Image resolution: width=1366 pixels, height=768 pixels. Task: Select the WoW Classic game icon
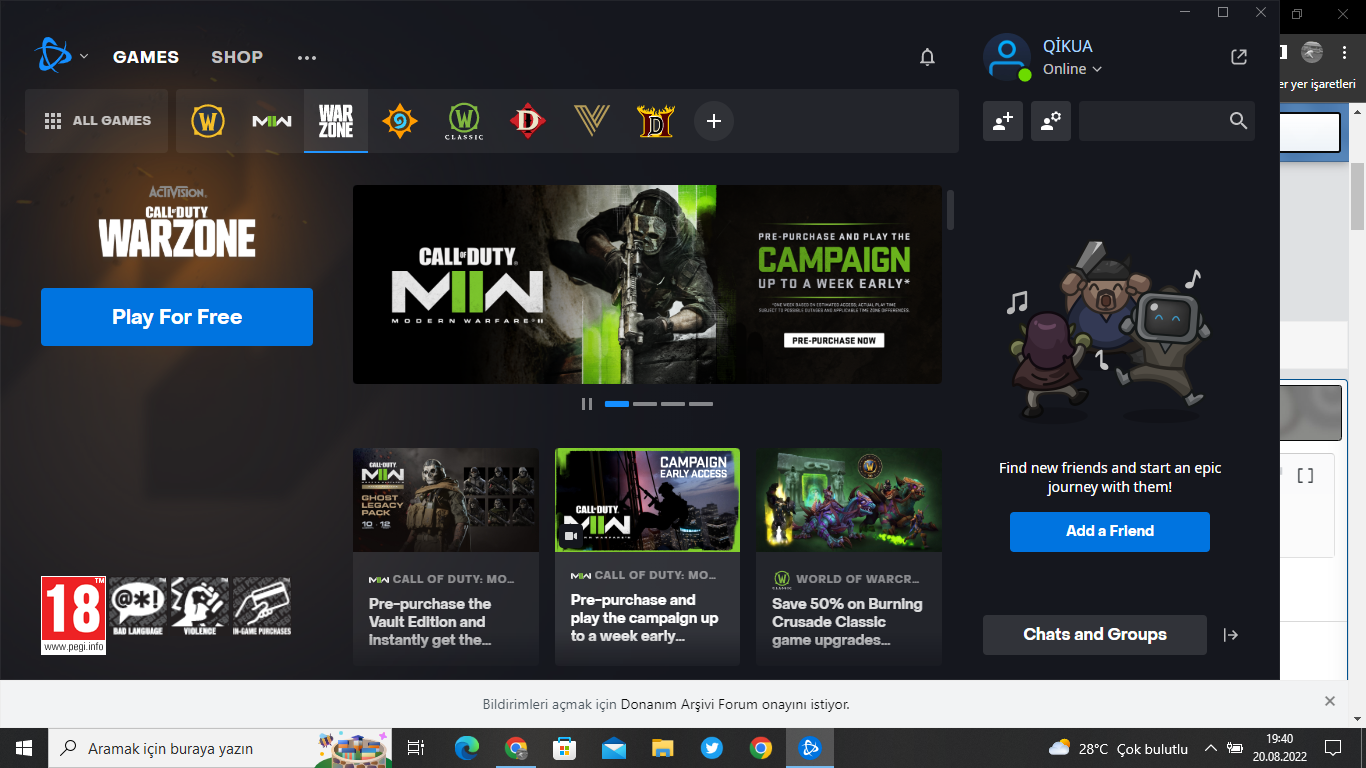pos(464,121)
